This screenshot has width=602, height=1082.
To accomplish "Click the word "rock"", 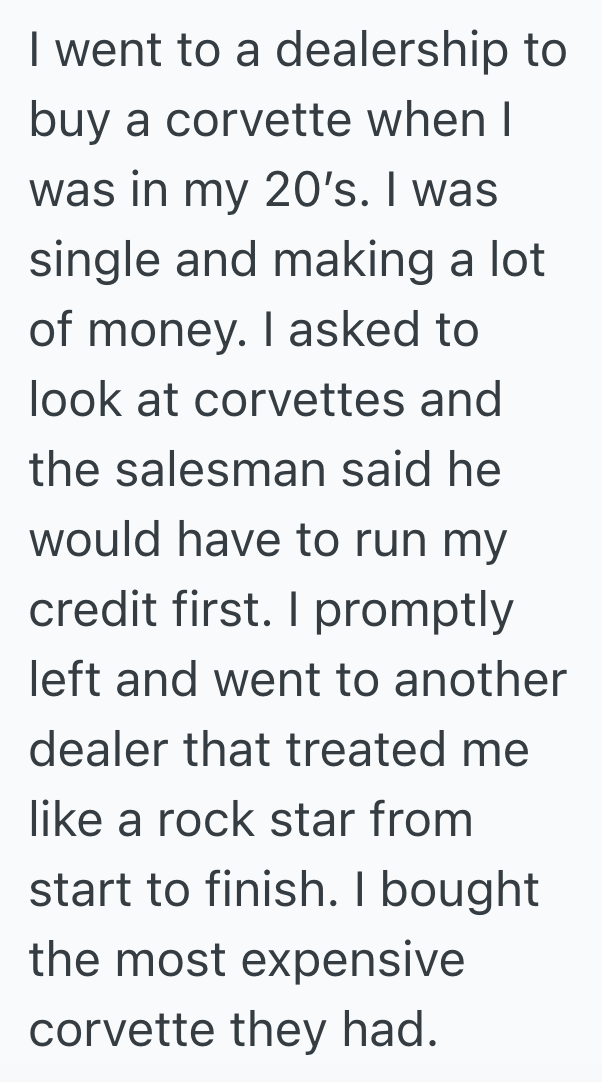I will pos(189,819).
